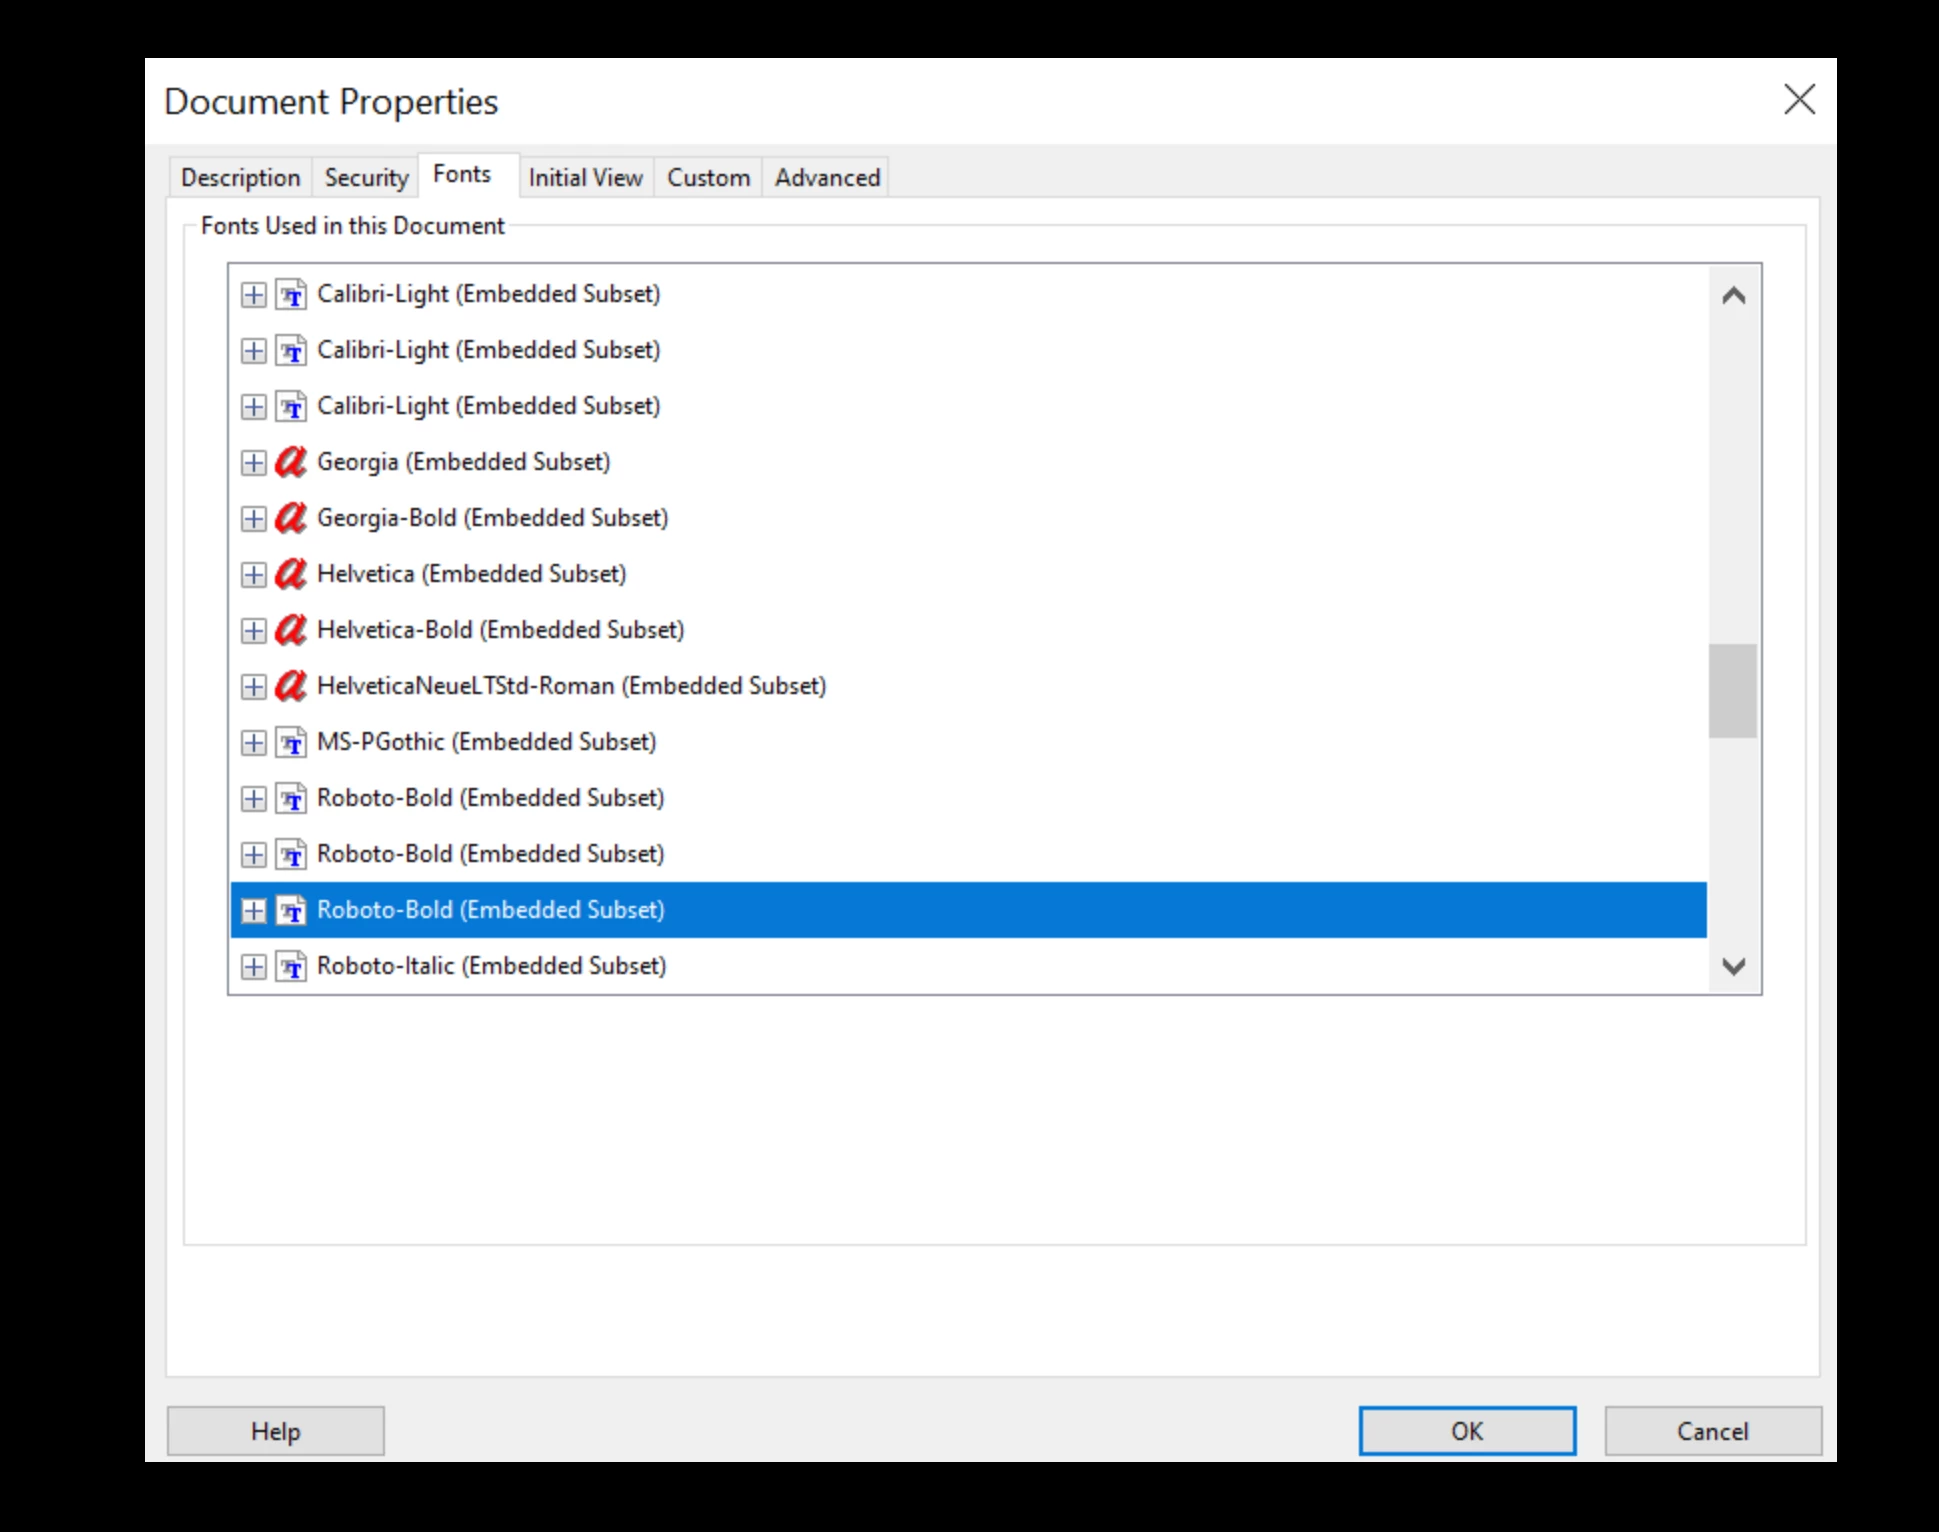Expand the Helvetica-Bold font details
This screenshot has height=1532, width=1939.
254,630
